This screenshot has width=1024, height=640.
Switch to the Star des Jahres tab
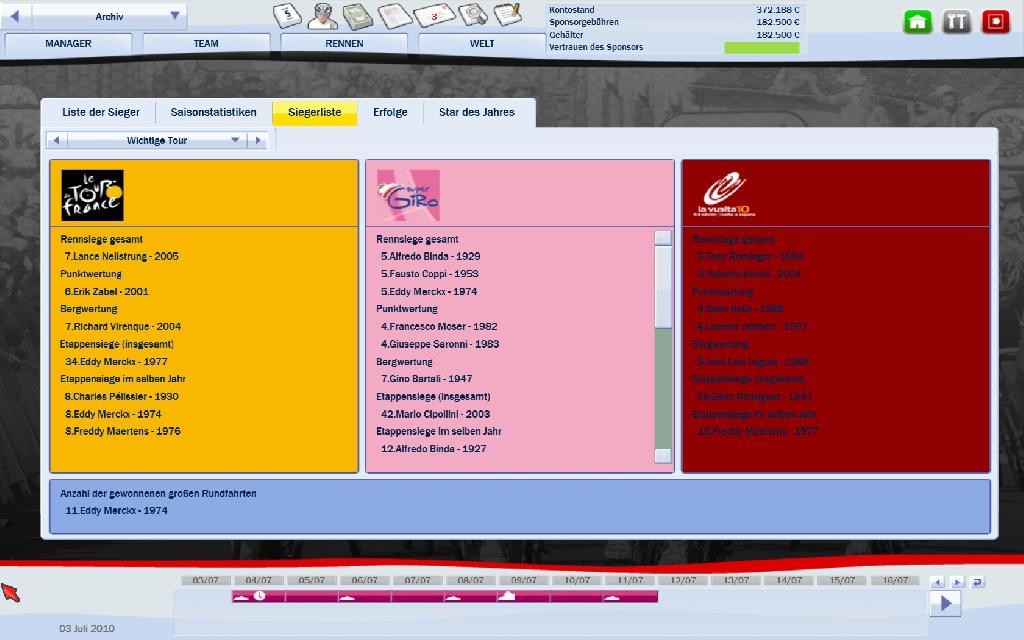tap(476, 113)
